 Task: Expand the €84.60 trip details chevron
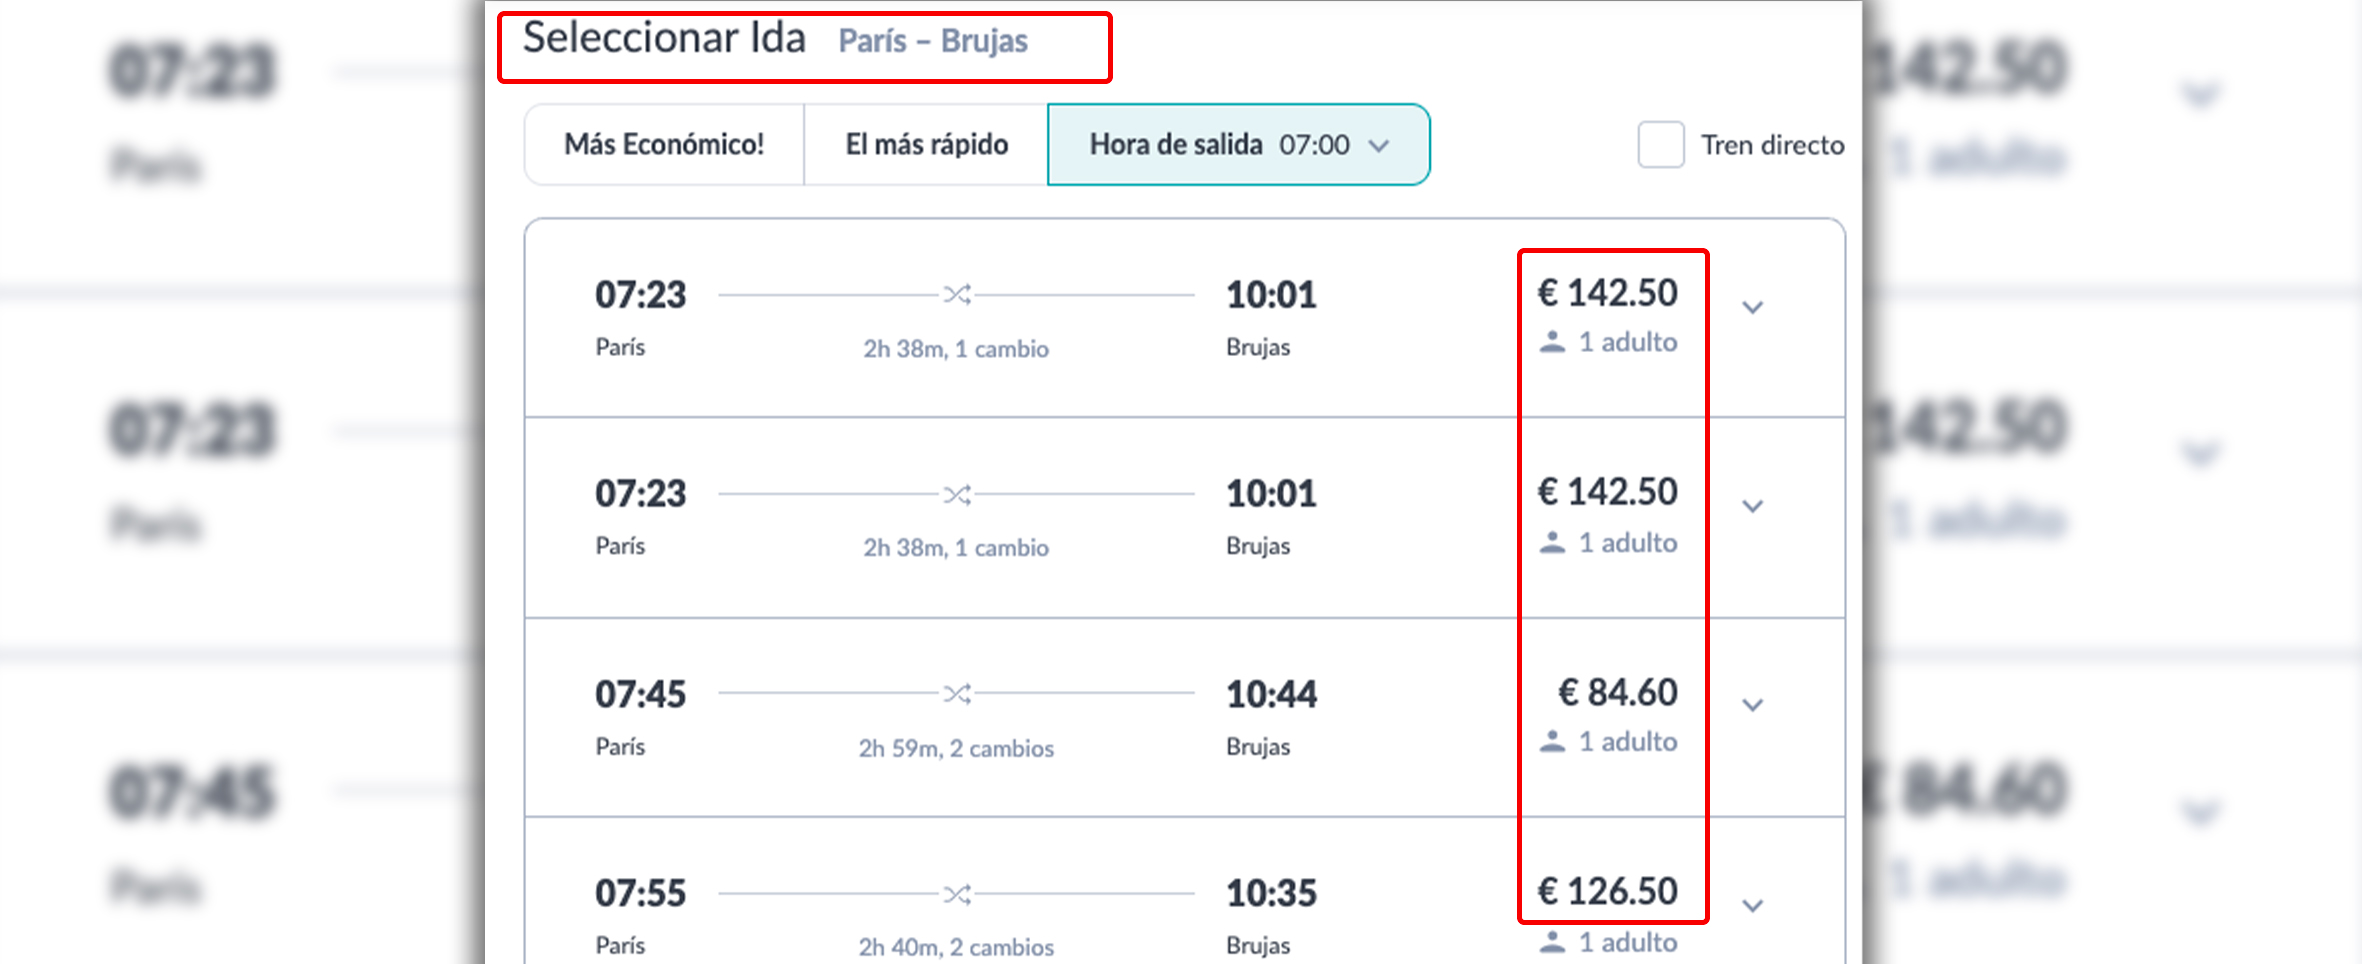1752,706
